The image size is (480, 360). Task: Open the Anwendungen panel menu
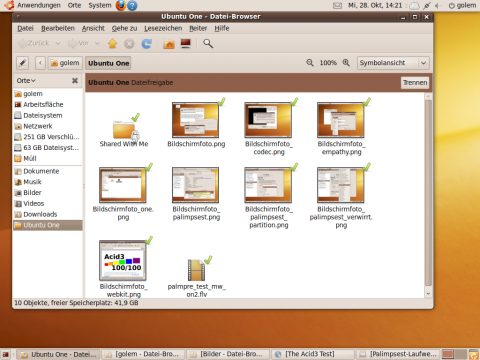pyautogui.click(x=34, y=5)
